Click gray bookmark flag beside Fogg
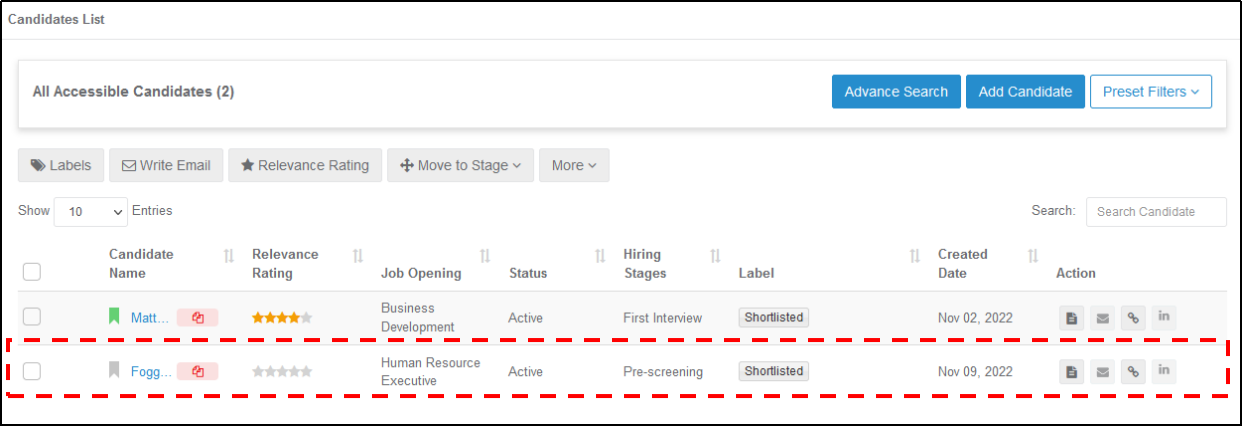The width and height of the screenshot is (1243, 427). [x=114, y=370]
